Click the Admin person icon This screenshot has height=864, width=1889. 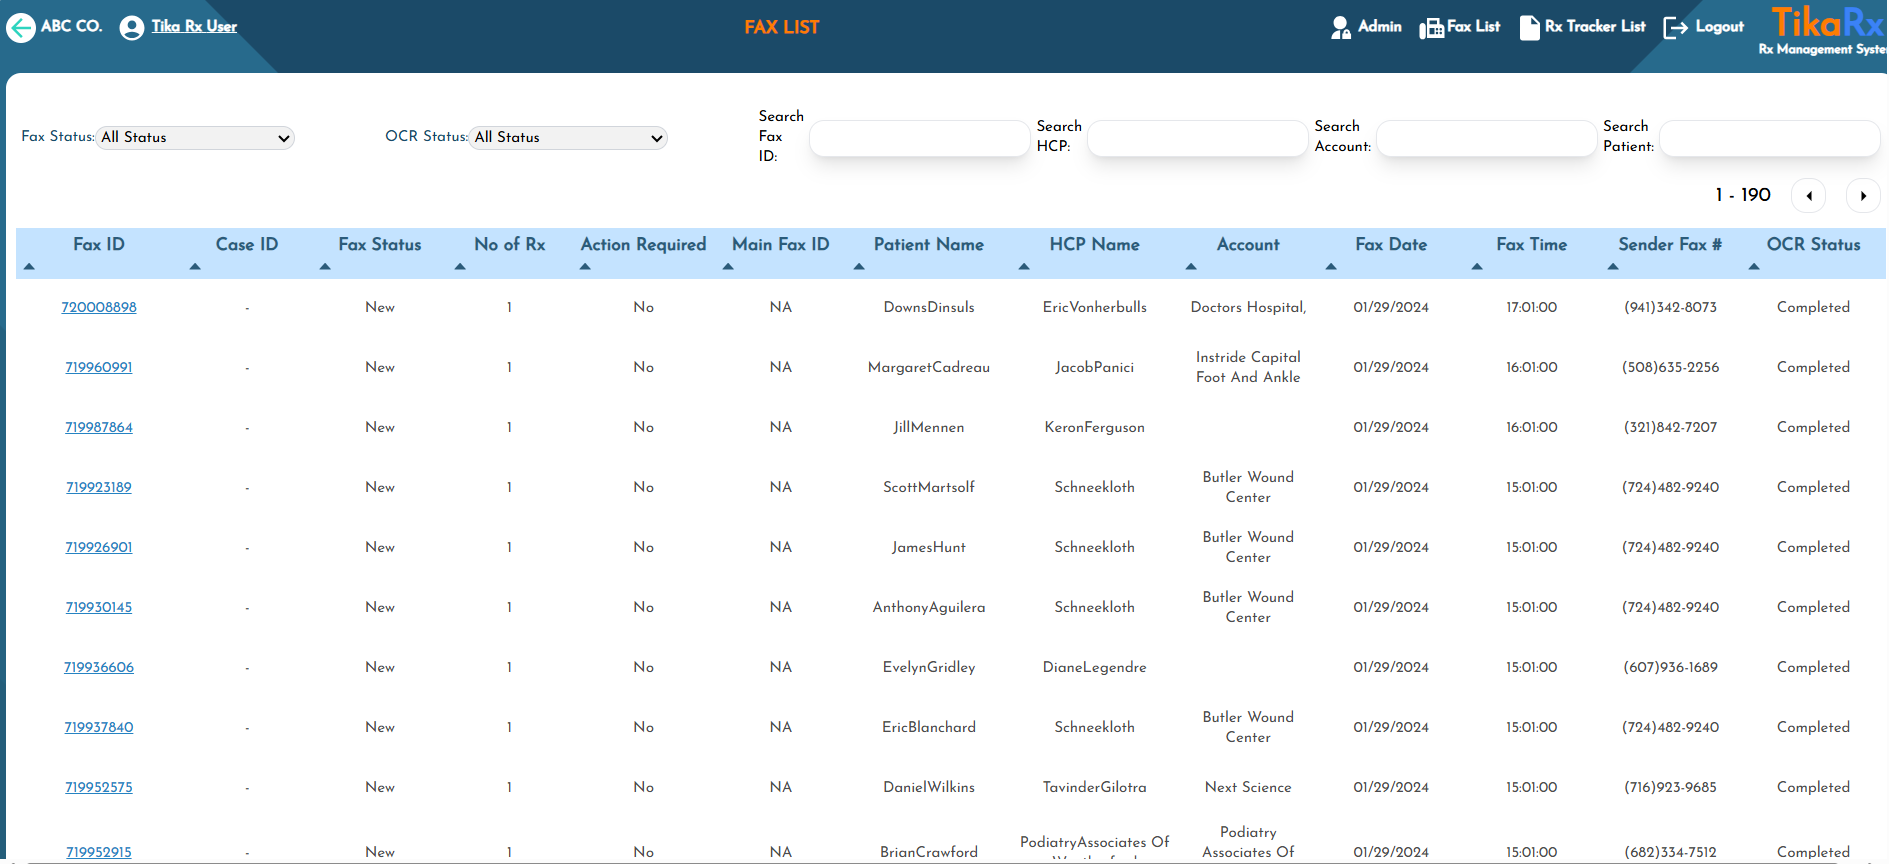(x=1340, y=27)
